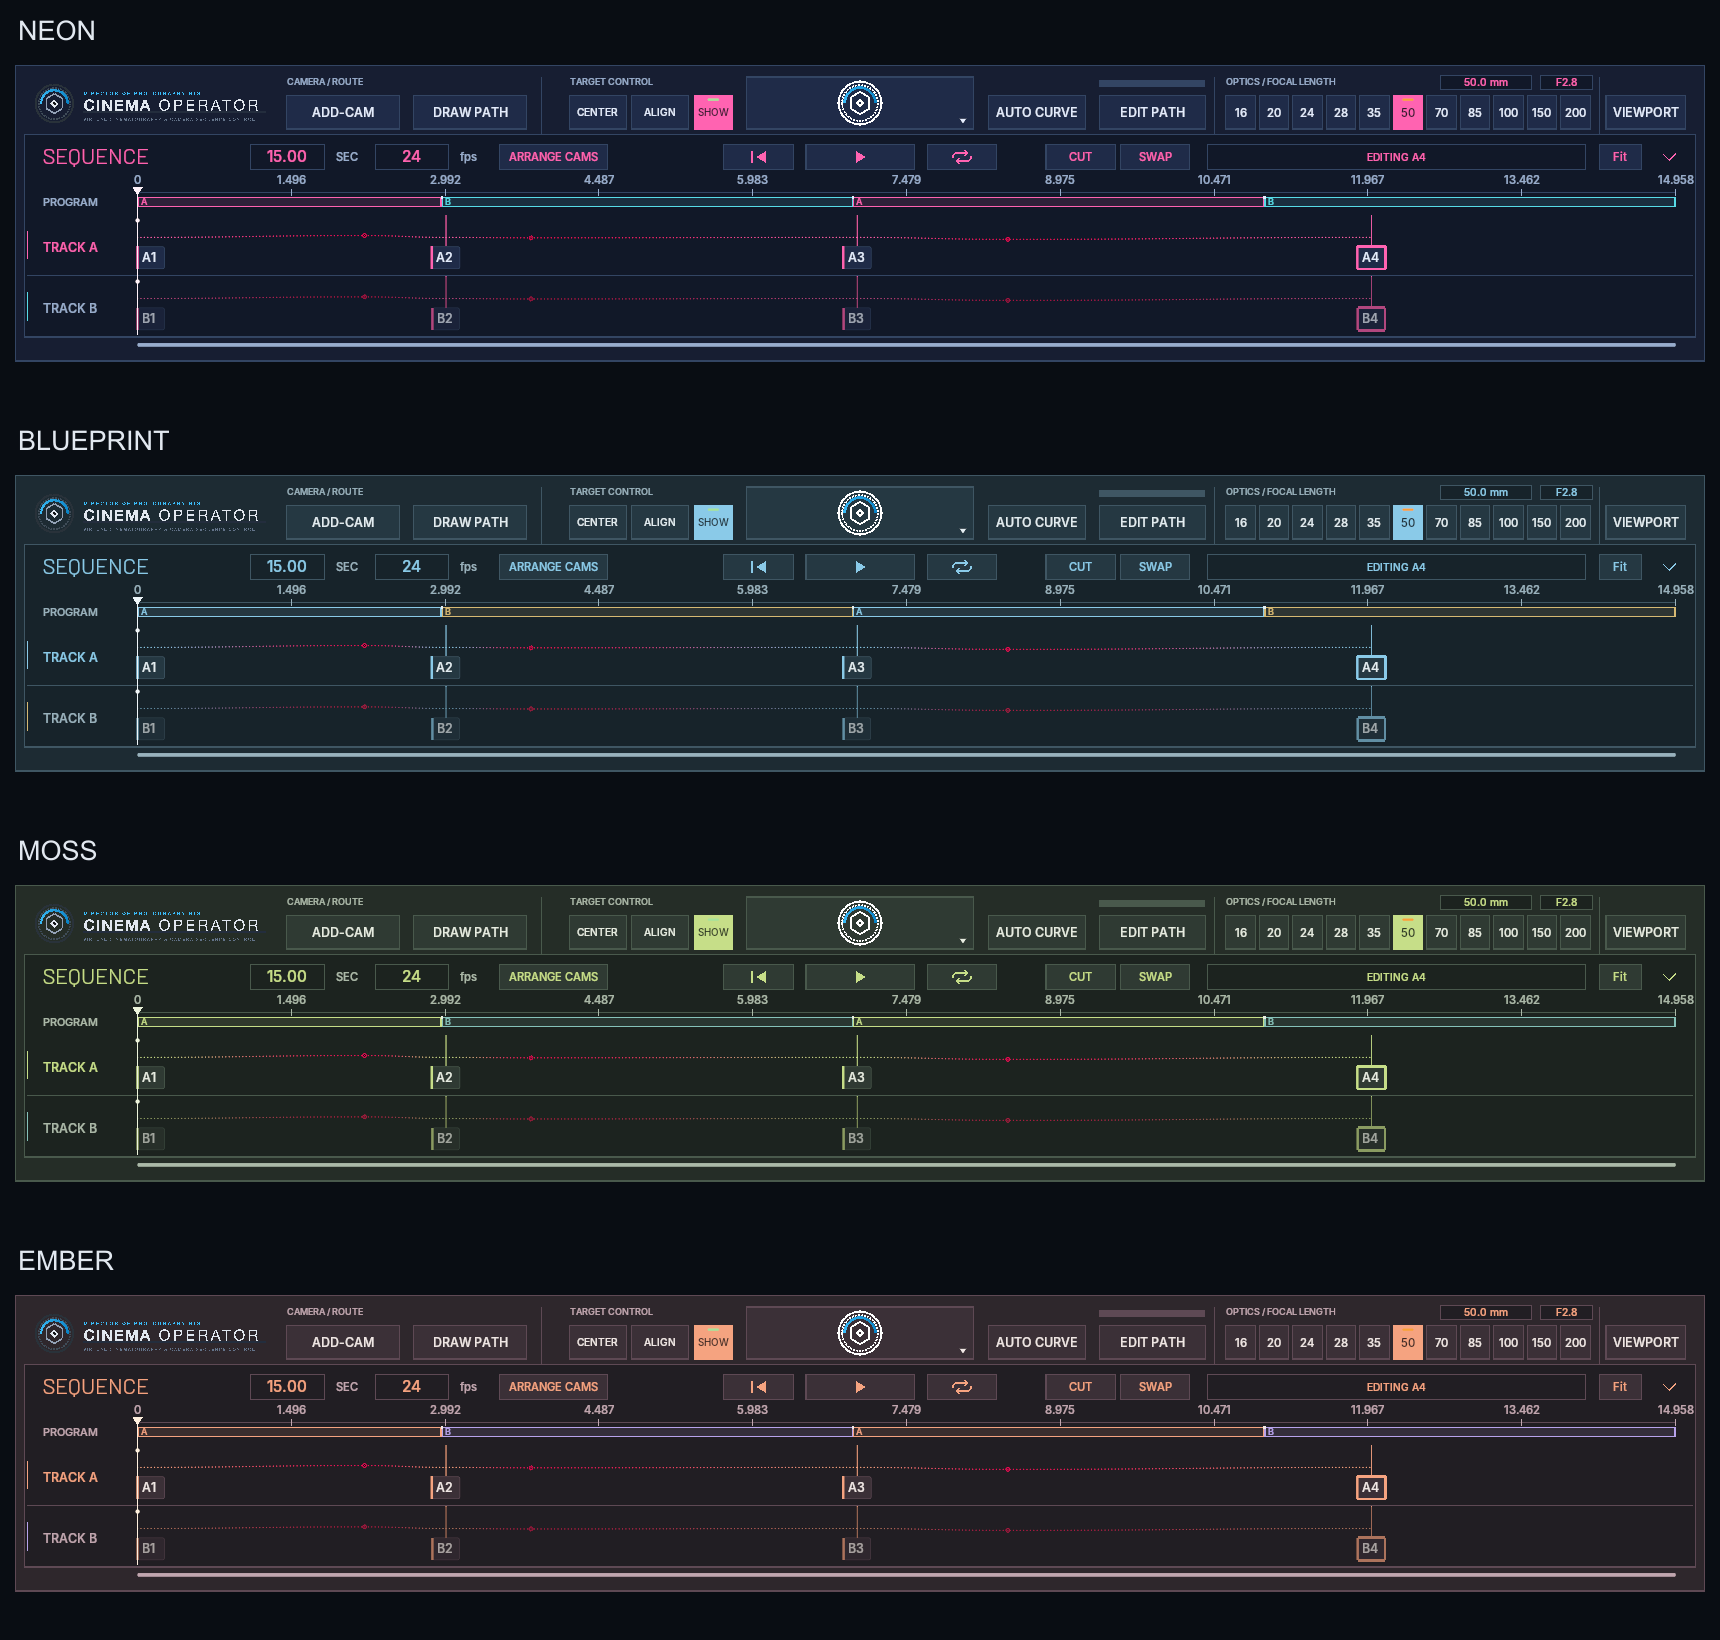1720x1640 pixels.
Task: Click the target hexagon icon in Moss panel
Action: (x=860, y=923)
